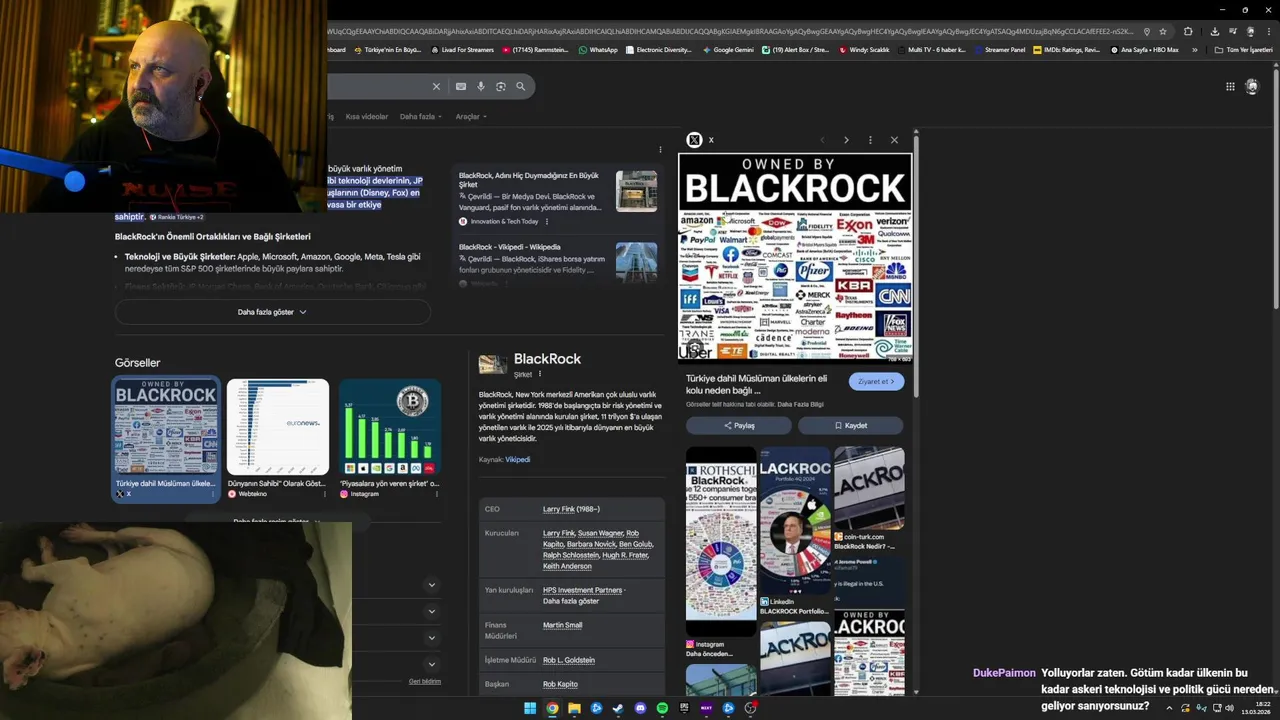
Task: Open volume control in system tray
Action: [1229, 708]
